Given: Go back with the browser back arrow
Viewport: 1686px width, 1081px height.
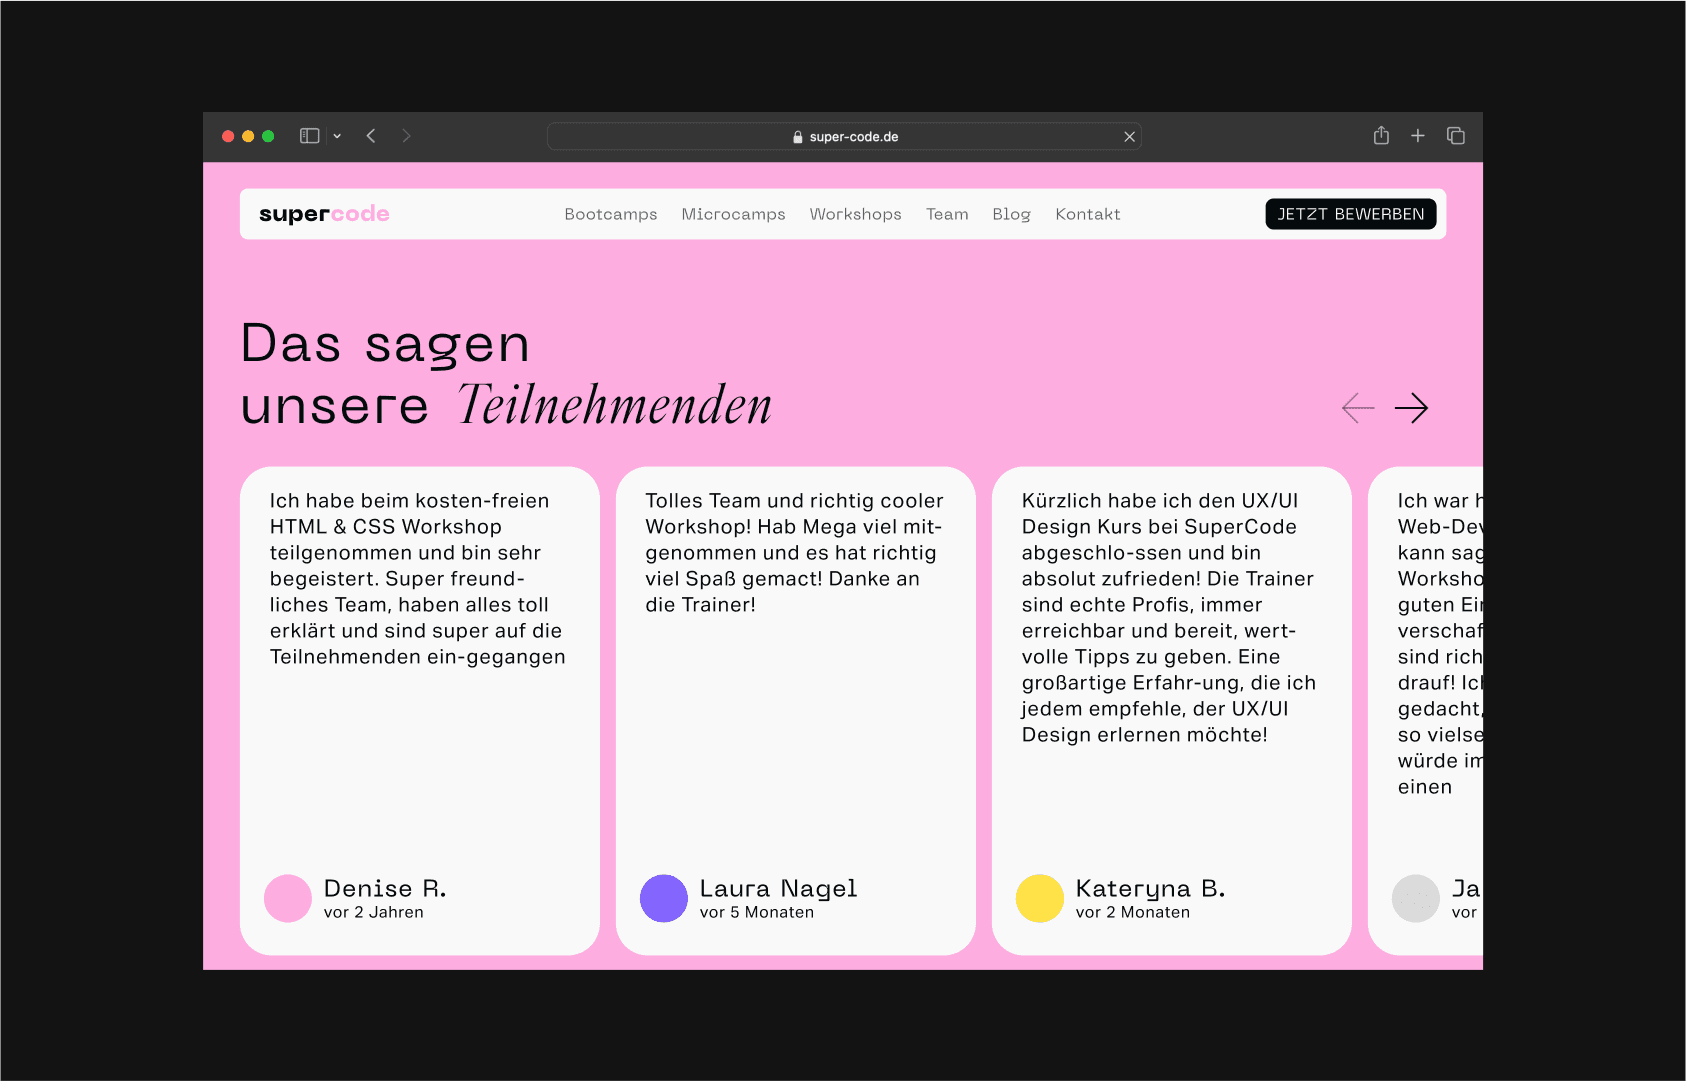Looking at the screenshot, I should coord(371,136).
